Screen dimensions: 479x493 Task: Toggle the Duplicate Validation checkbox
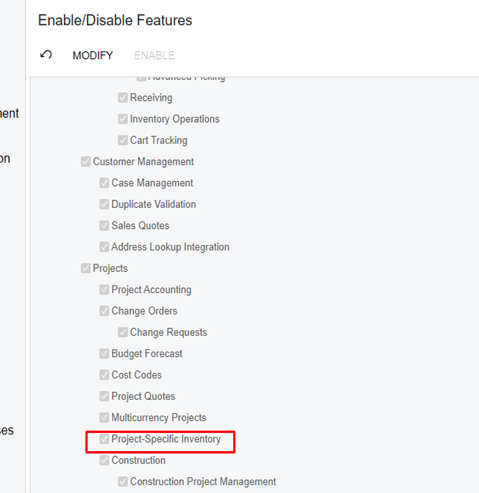104,204
